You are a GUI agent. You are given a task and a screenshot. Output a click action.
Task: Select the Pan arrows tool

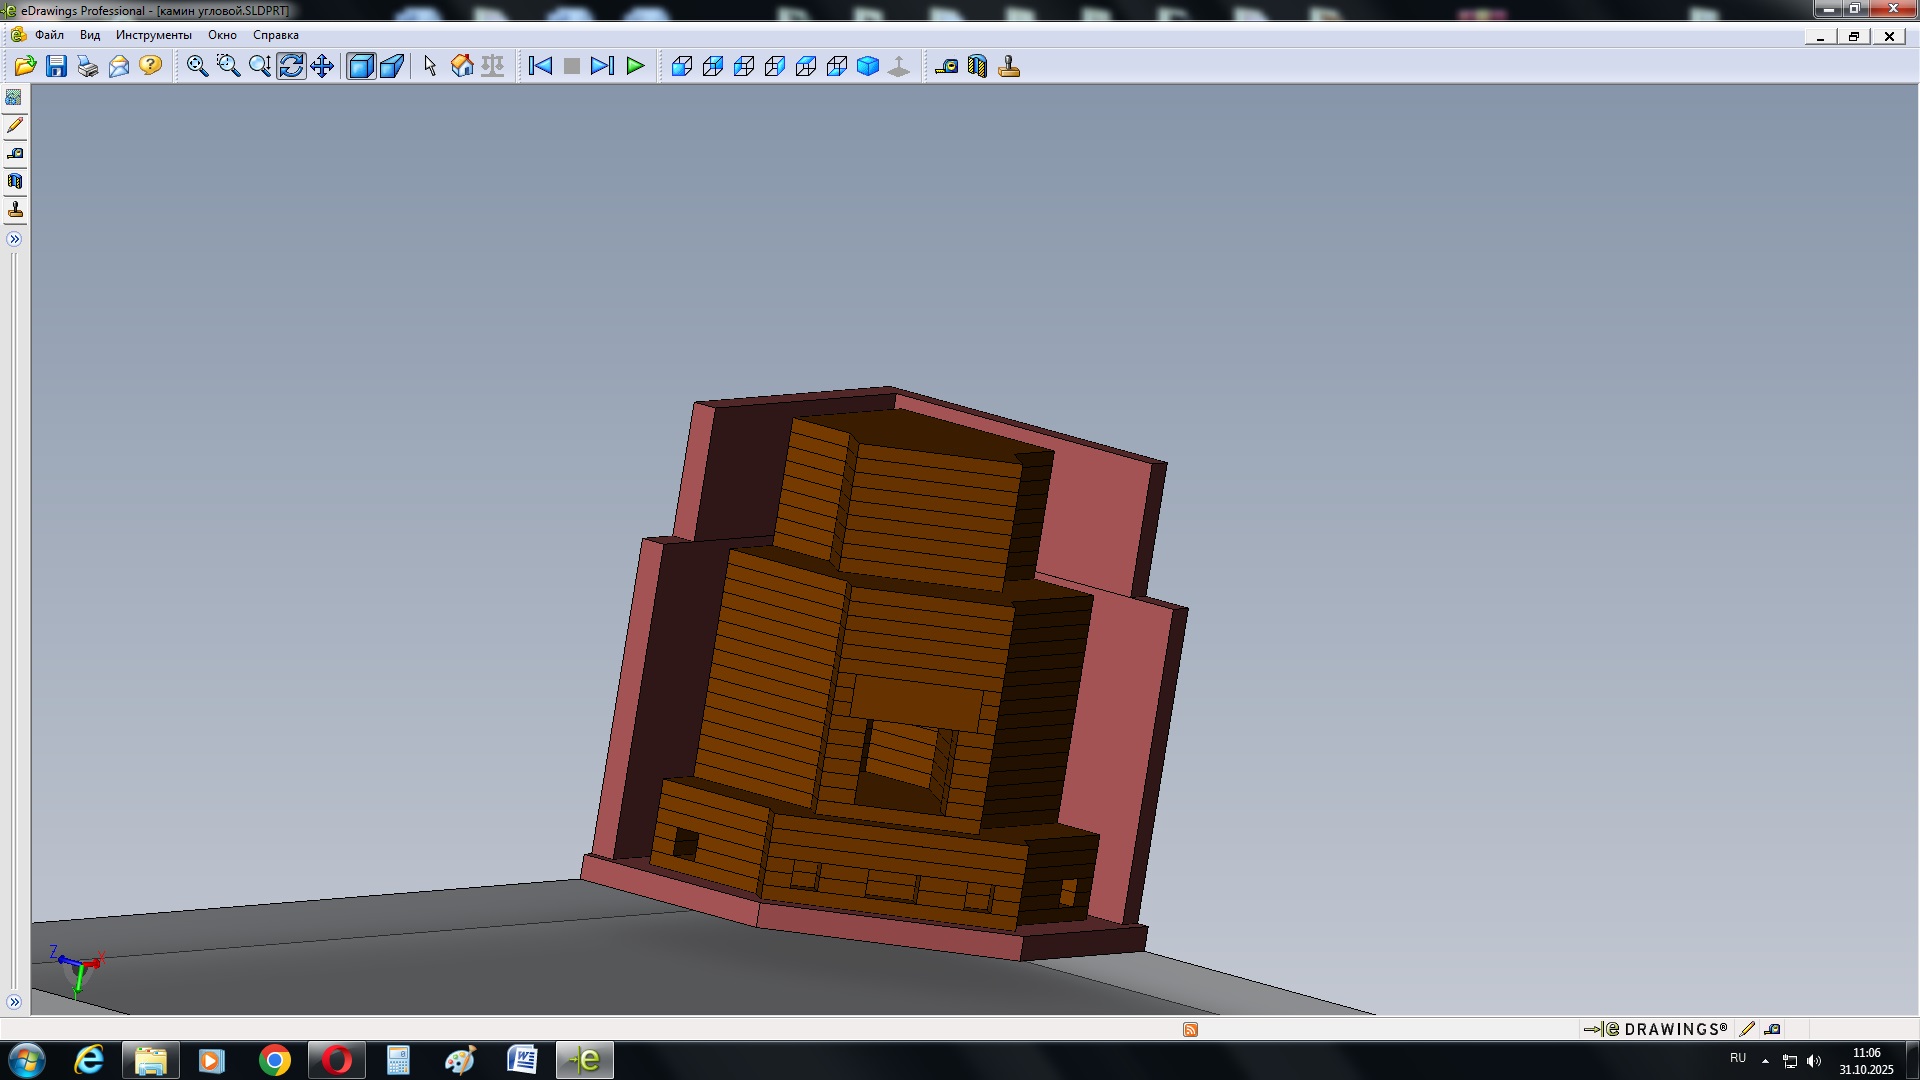click(x=322, y=66)
